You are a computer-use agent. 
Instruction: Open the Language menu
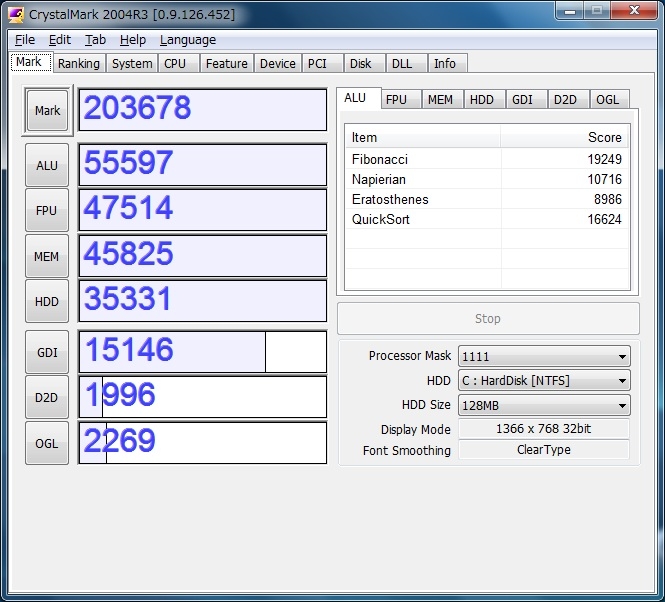click(187, 40)
